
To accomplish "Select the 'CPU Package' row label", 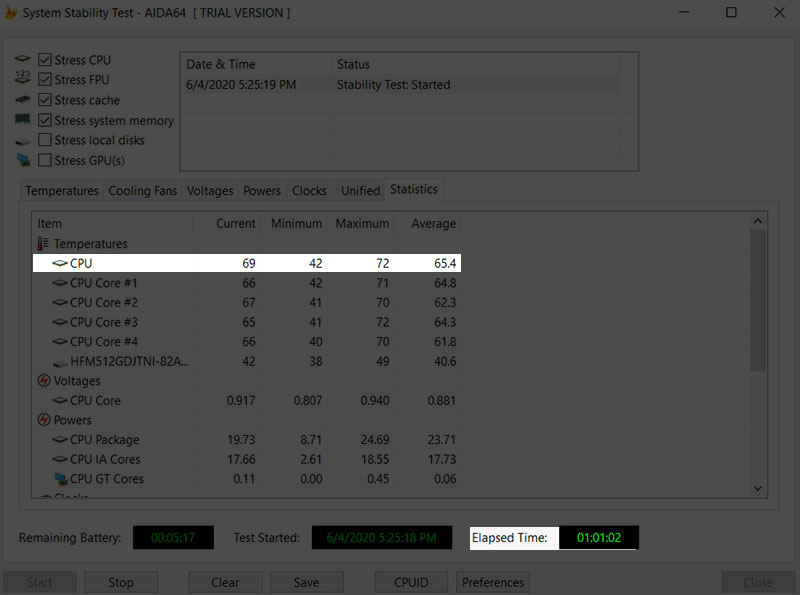I will (x=105, y=439).
